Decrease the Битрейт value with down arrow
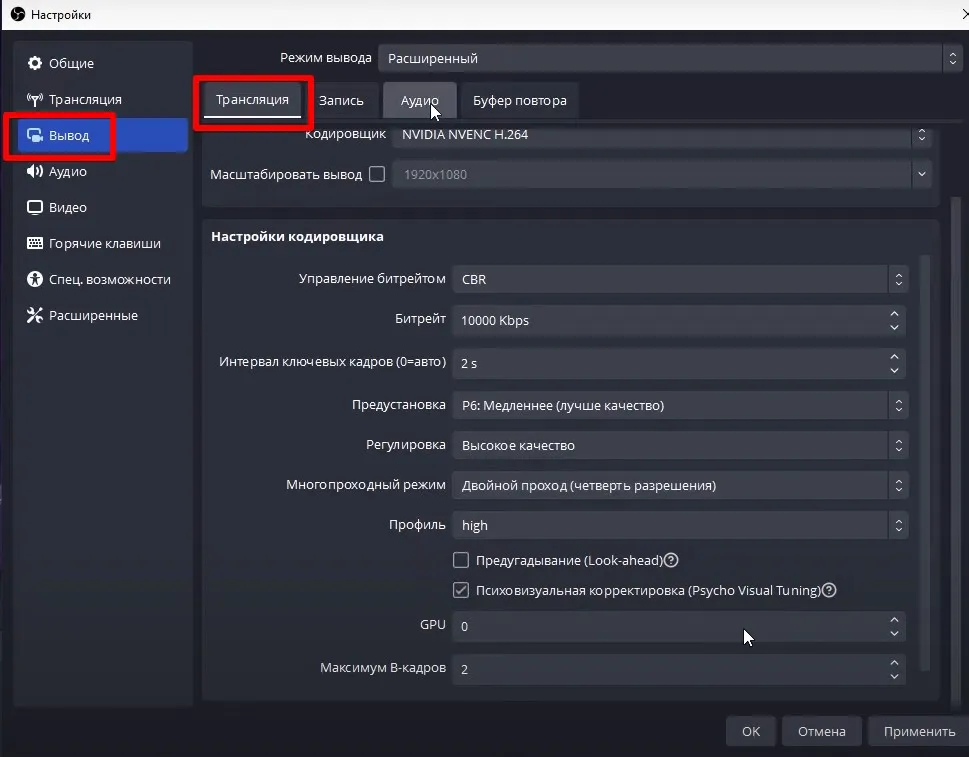This screenshot has width=969, height=757. (x=894, y=328)
